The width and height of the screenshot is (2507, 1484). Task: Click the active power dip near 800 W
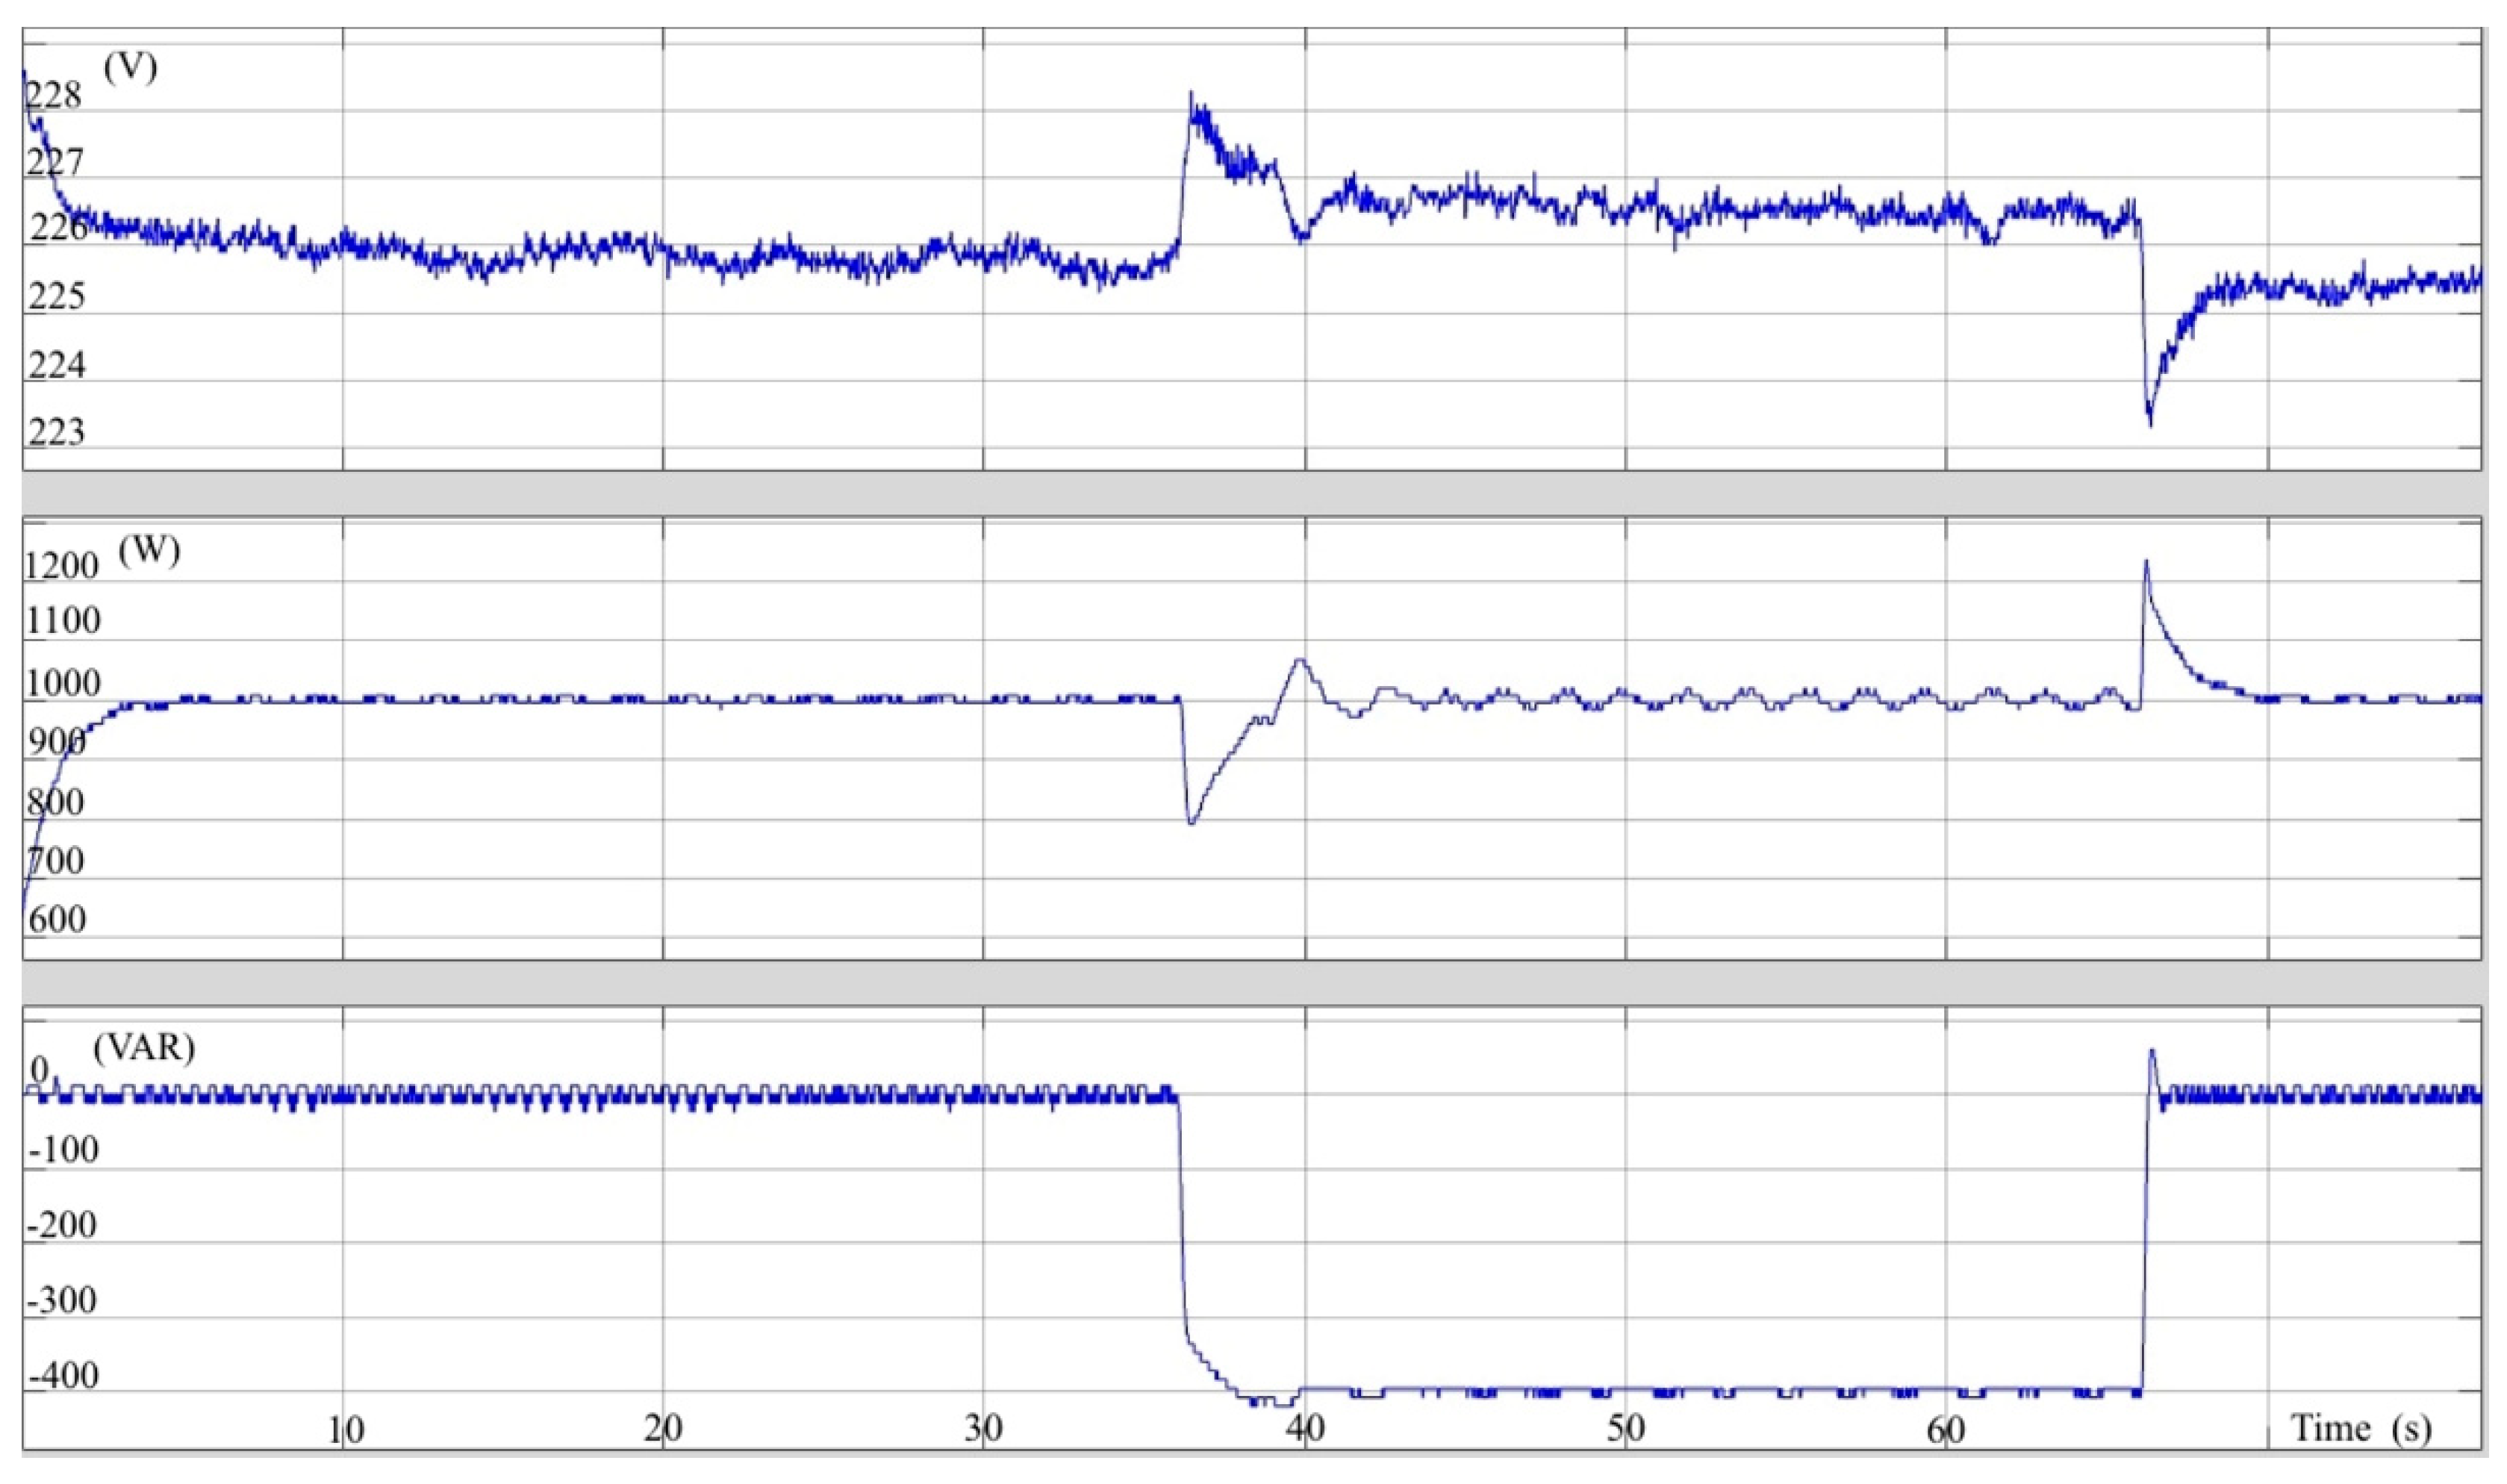coord(1191,823)
